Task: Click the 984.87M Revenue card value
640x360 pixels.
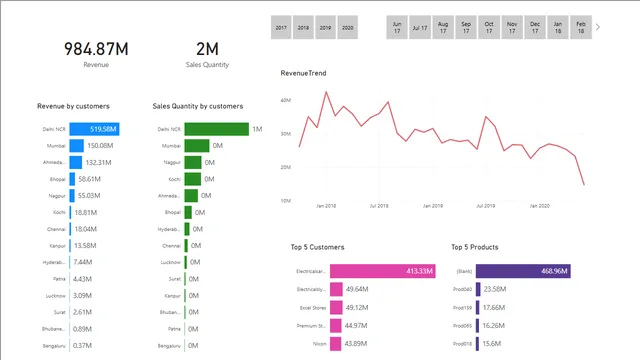Action: (96, 49)
